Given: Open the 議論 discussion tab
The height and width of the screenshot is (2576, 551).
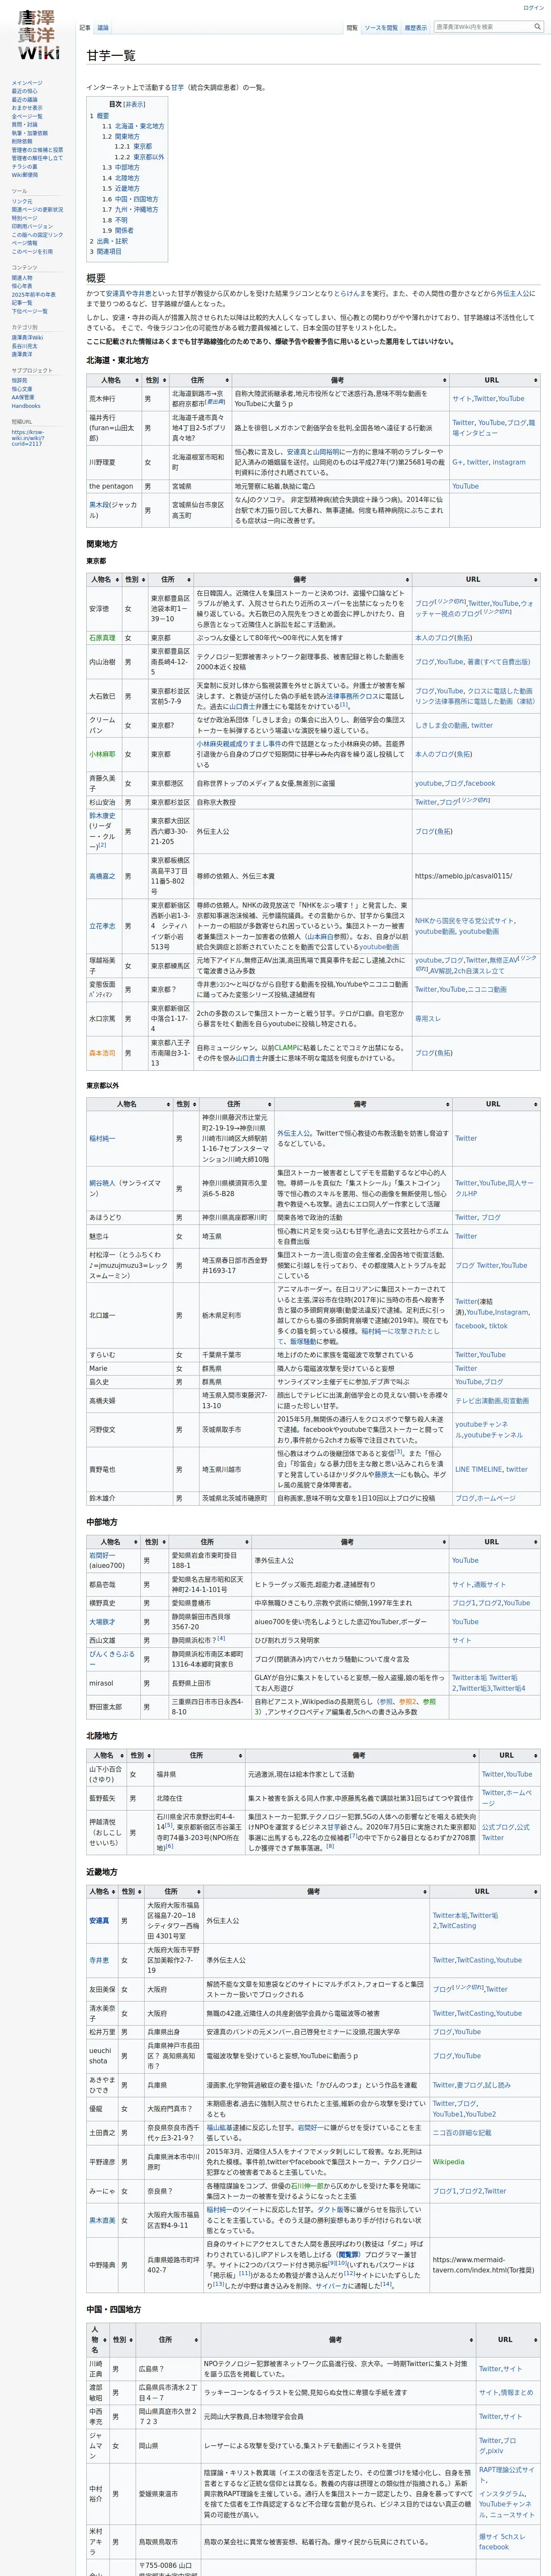Looking at the screenshot, I should pos(103,28).
